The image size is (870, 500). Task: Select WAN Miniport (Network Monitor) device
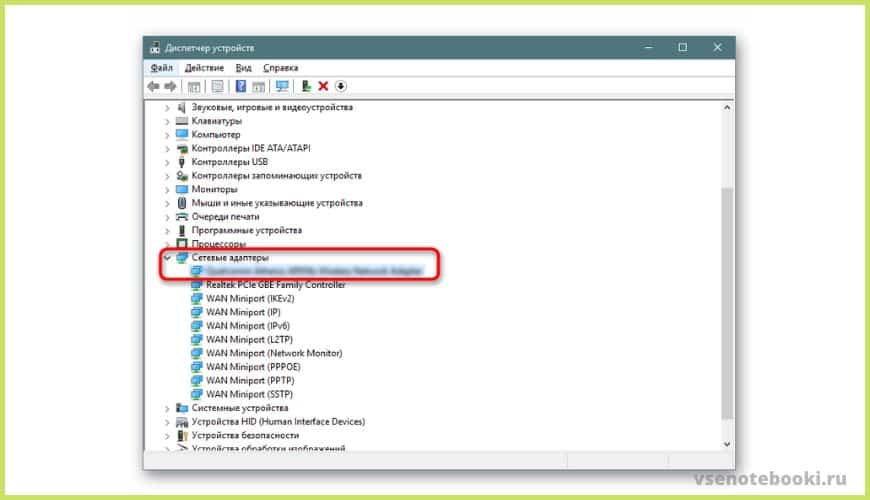pyautogui.click(x=273, y=353)
